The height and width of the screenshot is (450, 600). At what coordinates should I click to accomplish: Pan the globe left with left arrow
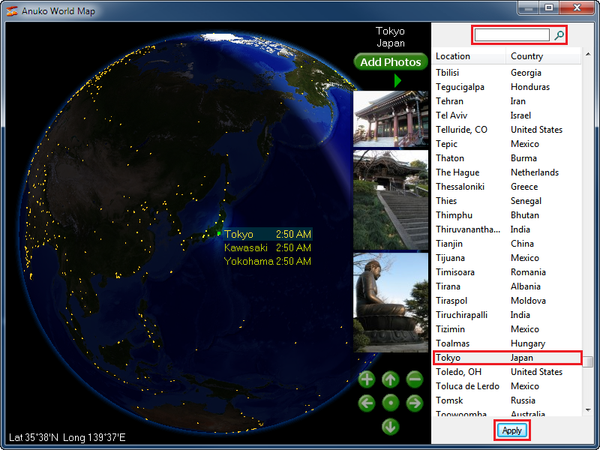pos(367,403)
